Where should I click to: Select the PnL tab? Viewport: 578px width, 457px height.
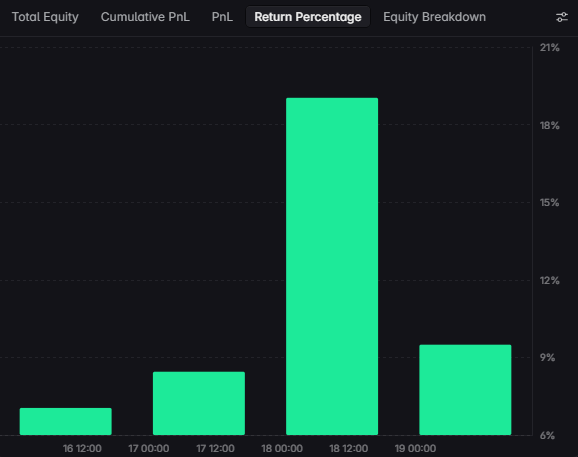coord(222,17)
